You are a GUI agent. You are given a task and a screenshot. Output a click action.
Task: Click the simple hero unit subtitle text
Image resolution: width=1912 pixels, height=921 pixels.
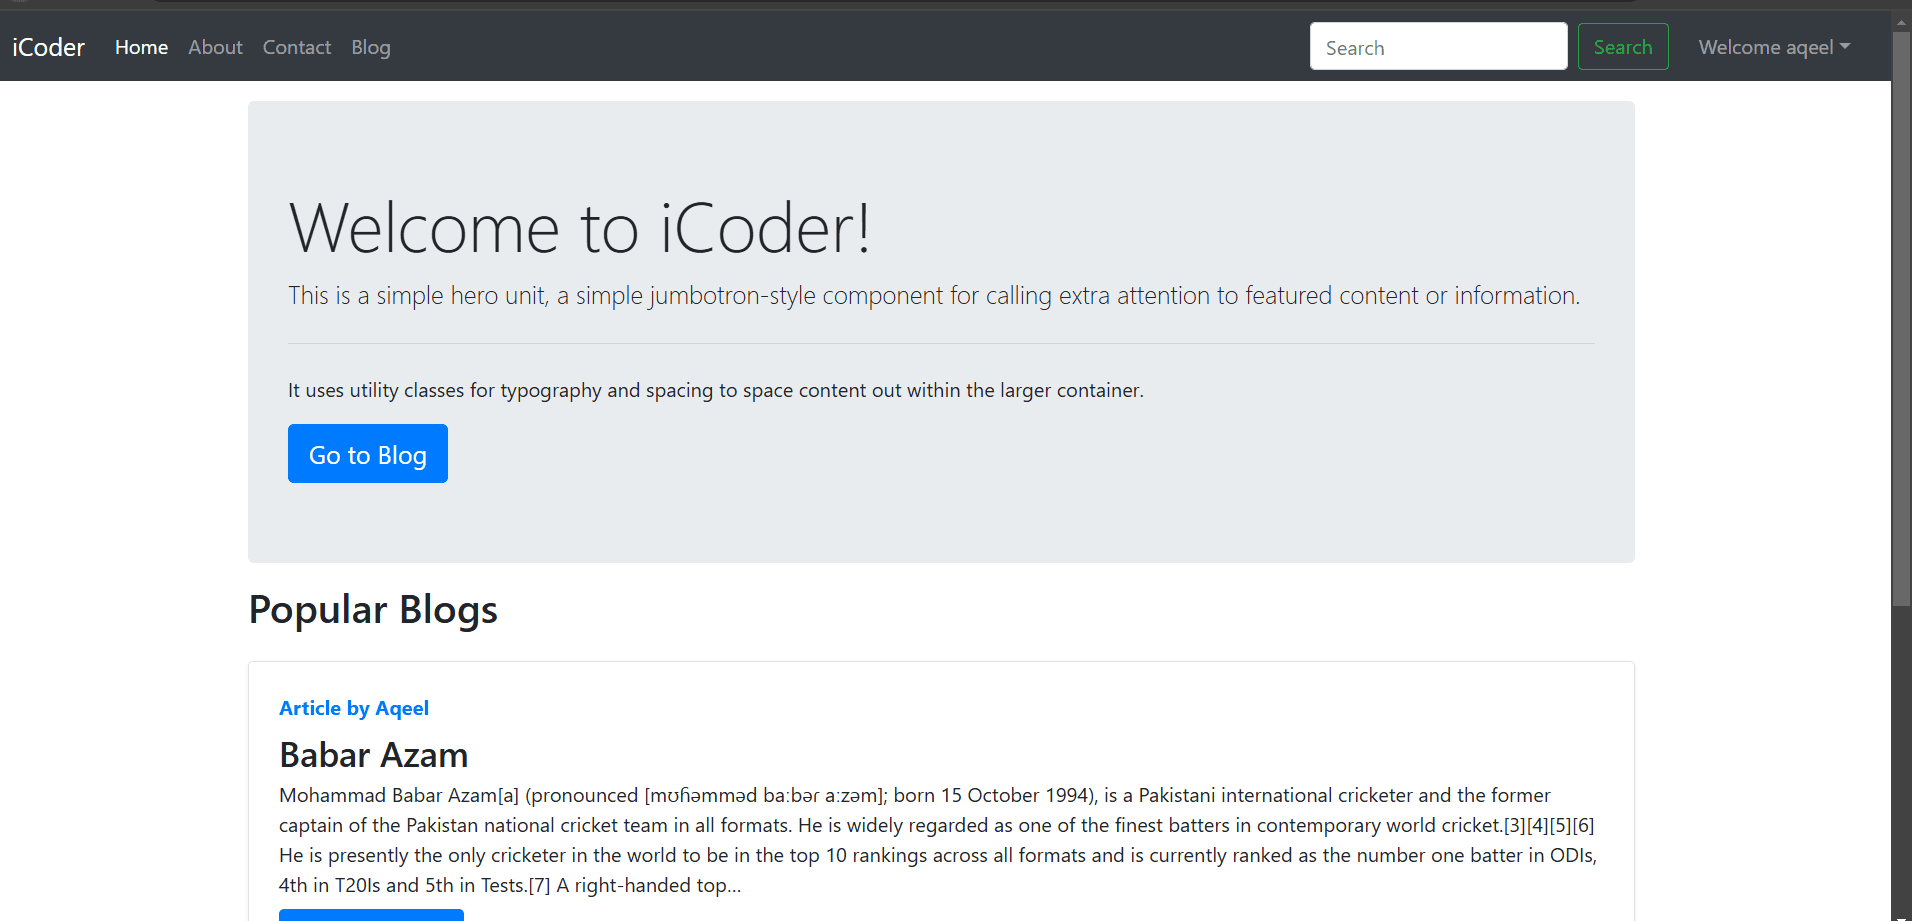click(x=933, y=296)
